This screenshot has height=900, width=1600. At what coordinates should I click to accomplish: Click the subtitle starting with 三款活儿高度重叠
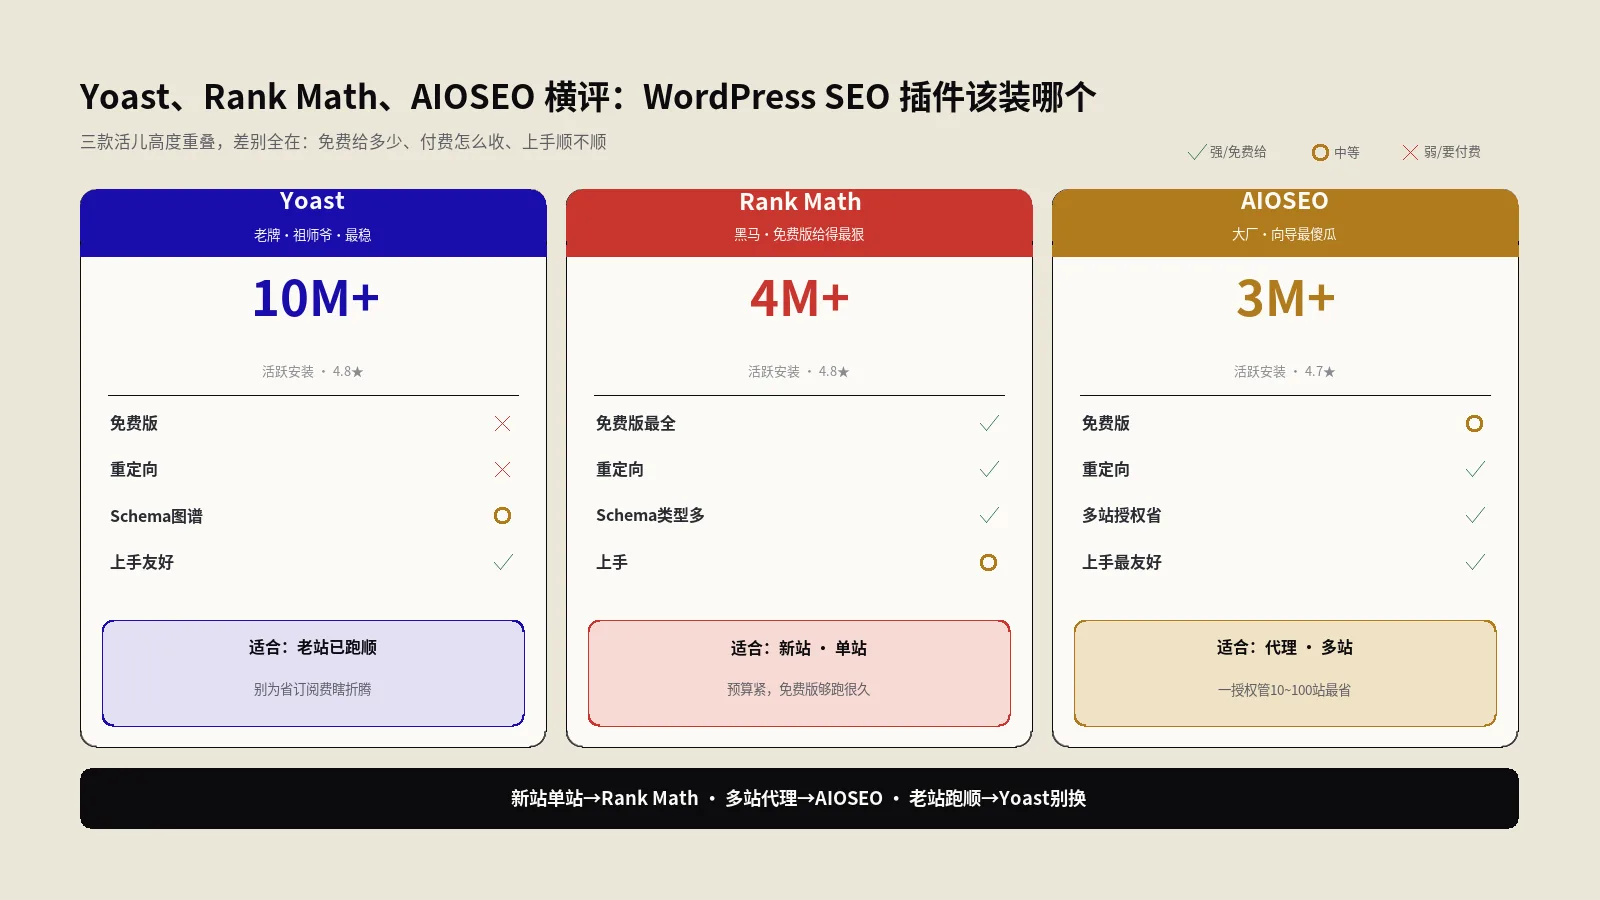coord(343,142)
